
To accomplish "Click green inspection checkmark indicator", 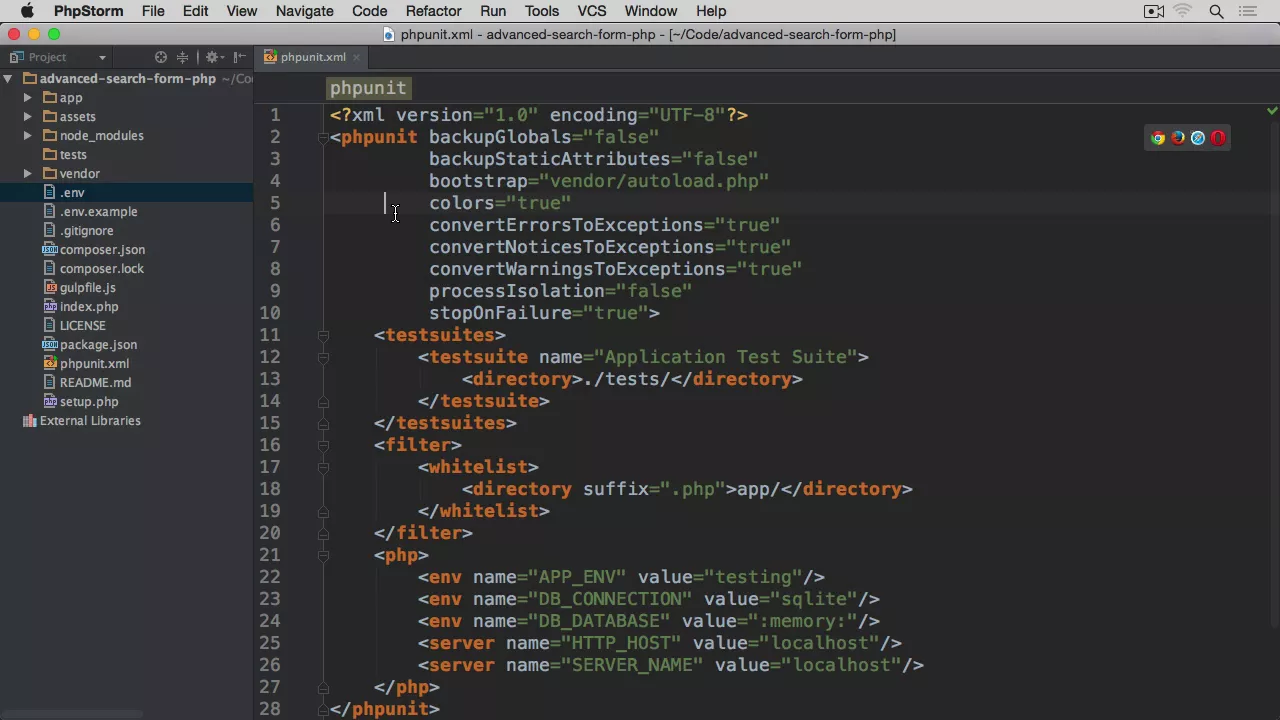I will 1272,111.
